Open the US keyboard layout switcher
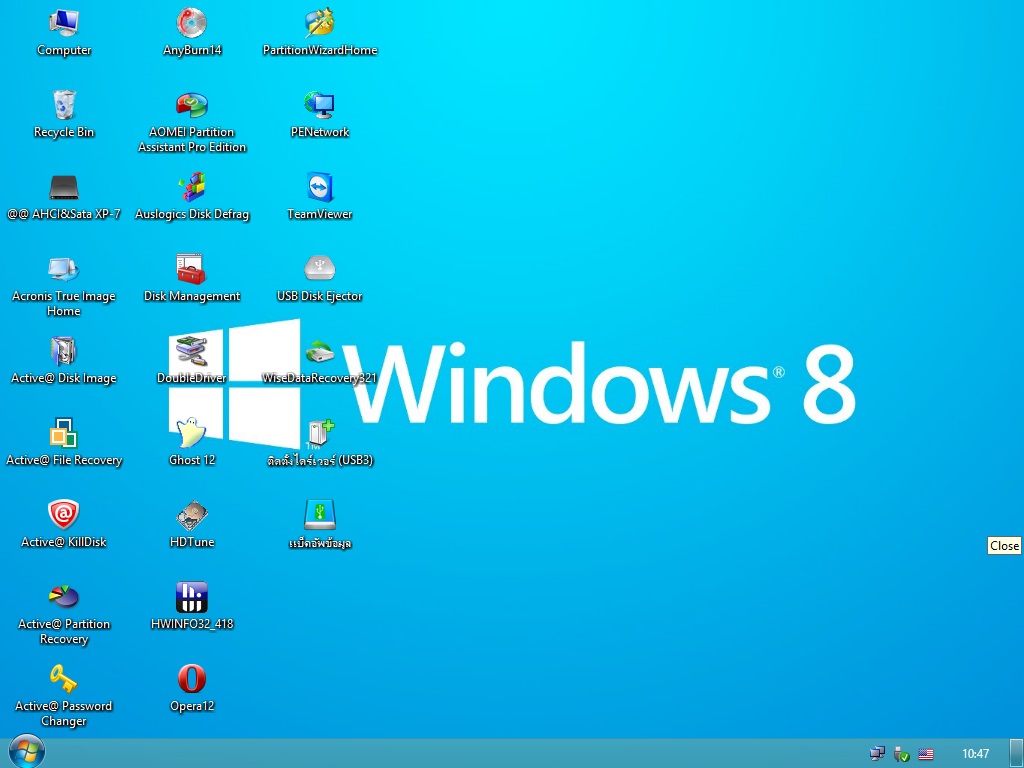The width and height of the screenshot is (1024, 768). 925,753
